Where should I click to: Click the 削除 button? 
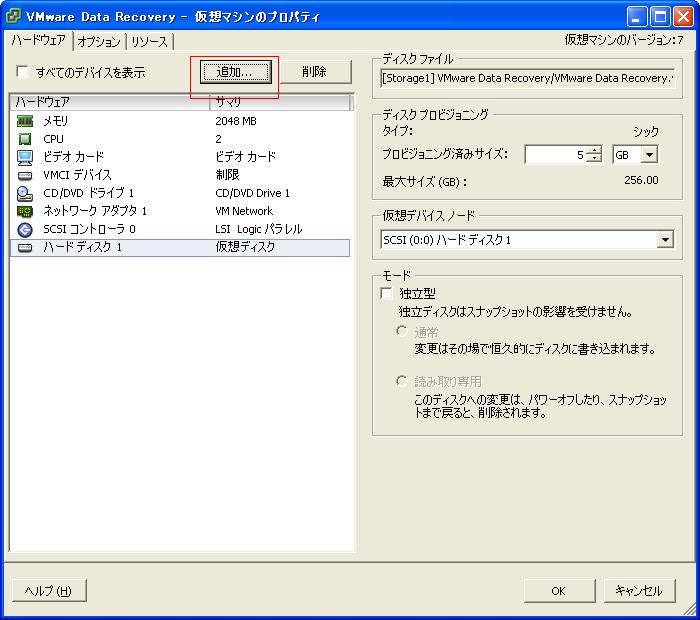pos(315,72)
